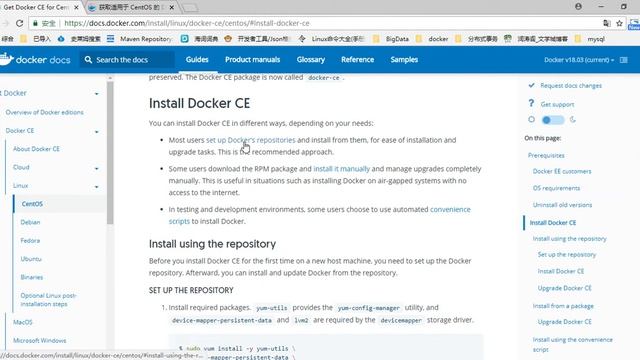Select Ubuntu in the sidebar
Screen dimensions: 640x360
pos(31,259)
